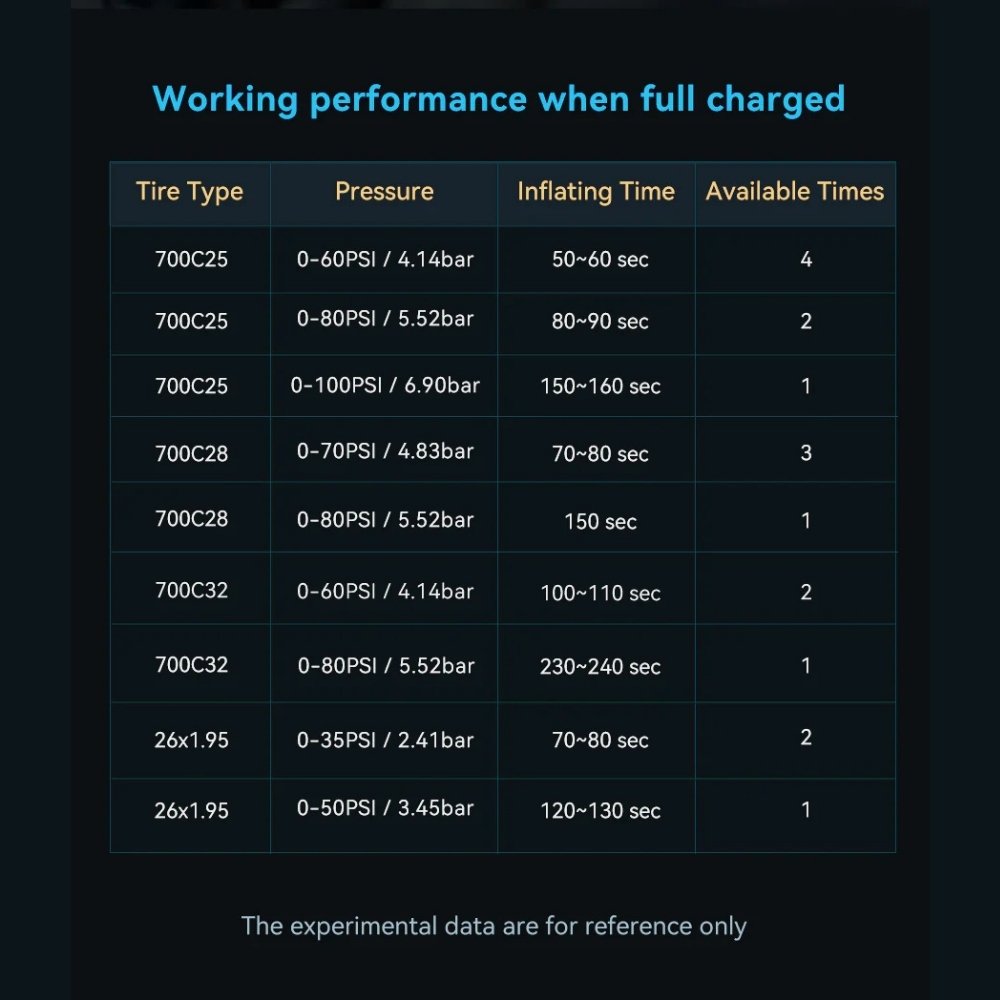
Task: Select the Inflating Time column header
Action: 596,192
